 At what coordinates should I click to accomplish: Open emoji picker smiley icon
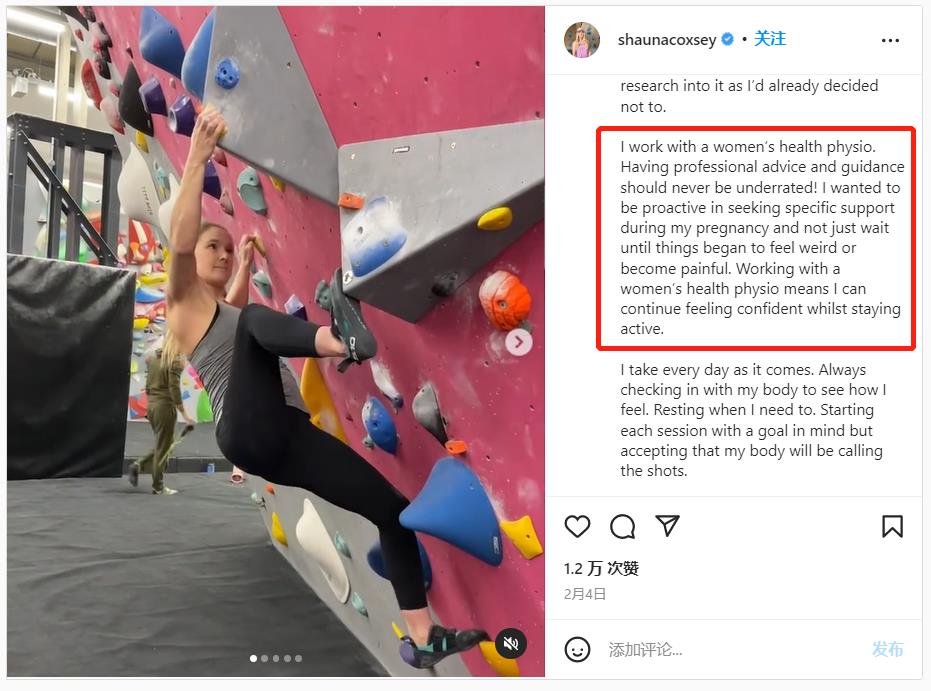pyautogui.click(x=577, y=649)
